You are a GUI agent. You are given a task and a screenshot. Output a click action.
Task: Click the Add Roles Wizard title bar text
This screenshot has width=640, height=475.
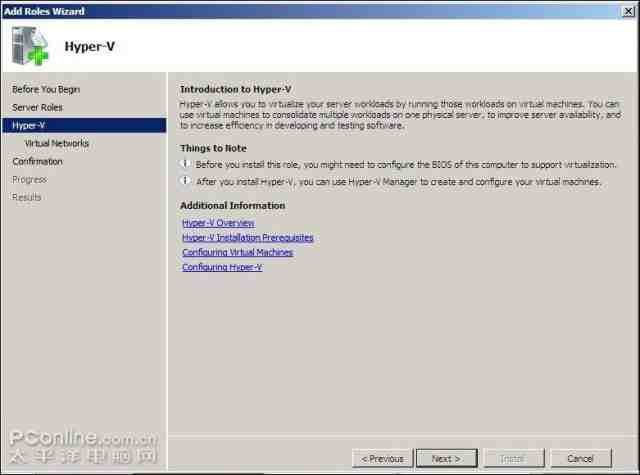44,11
